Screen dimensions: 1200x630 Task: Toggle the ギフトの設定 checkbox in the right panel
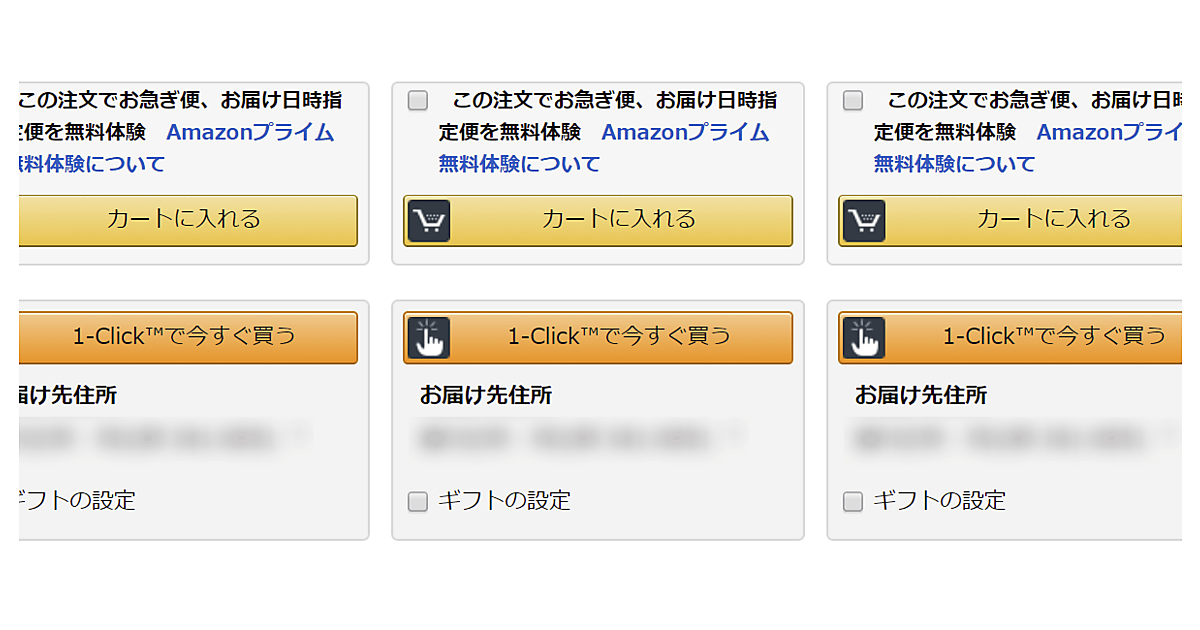point(853,501)
